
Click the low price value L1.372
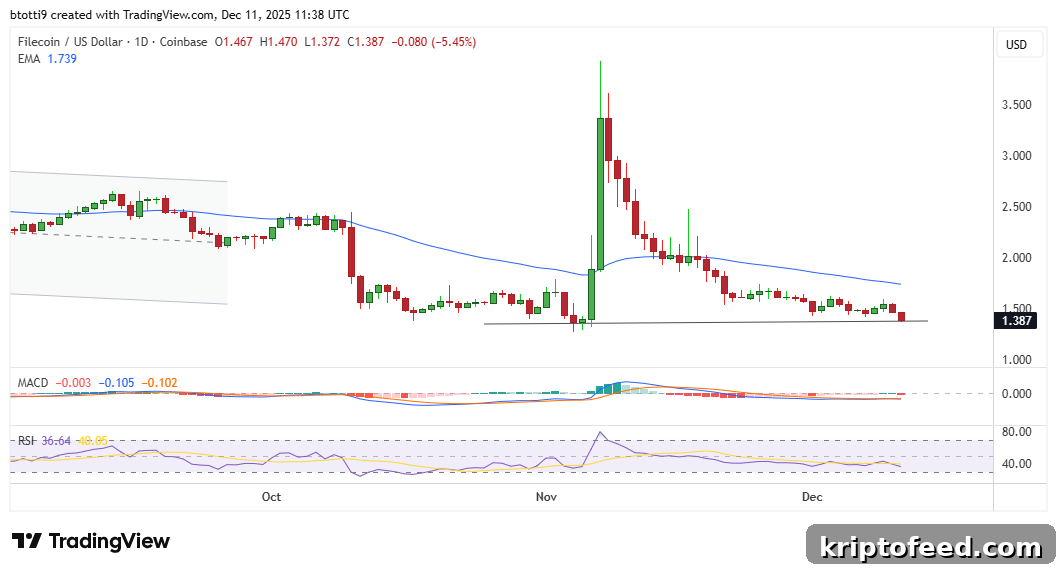(x=322, y=42)
